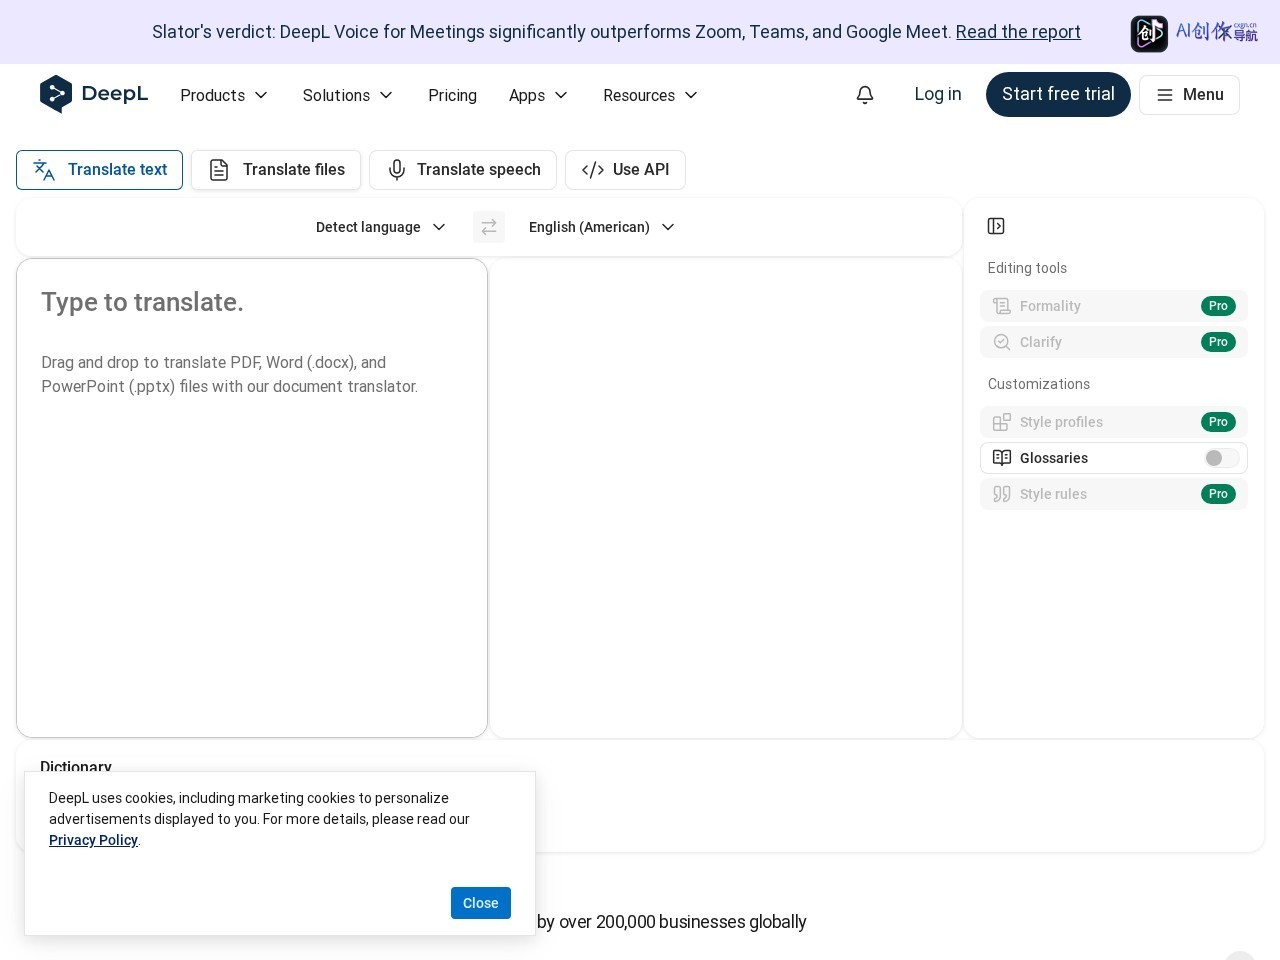Click the Customizations heading
This screenshot has width=1280, height=960.
pyautogui.click(x=1039, y=384)
